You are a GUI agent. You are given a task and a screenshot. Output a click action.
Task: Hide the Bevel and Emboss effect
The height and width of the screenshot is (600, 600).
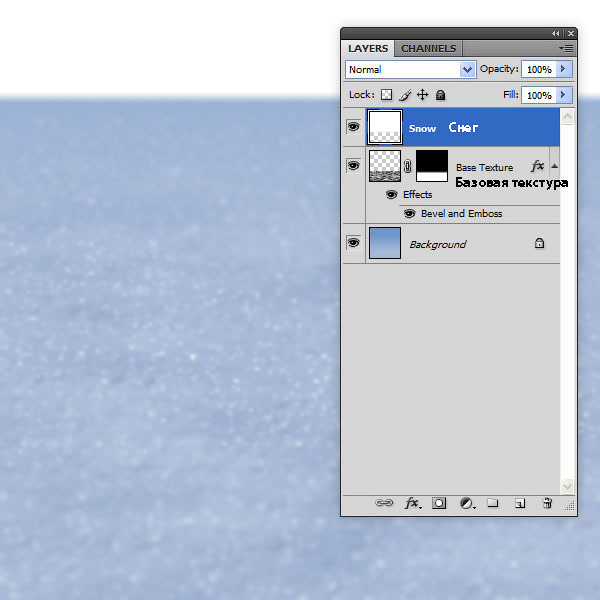point(409,214)
